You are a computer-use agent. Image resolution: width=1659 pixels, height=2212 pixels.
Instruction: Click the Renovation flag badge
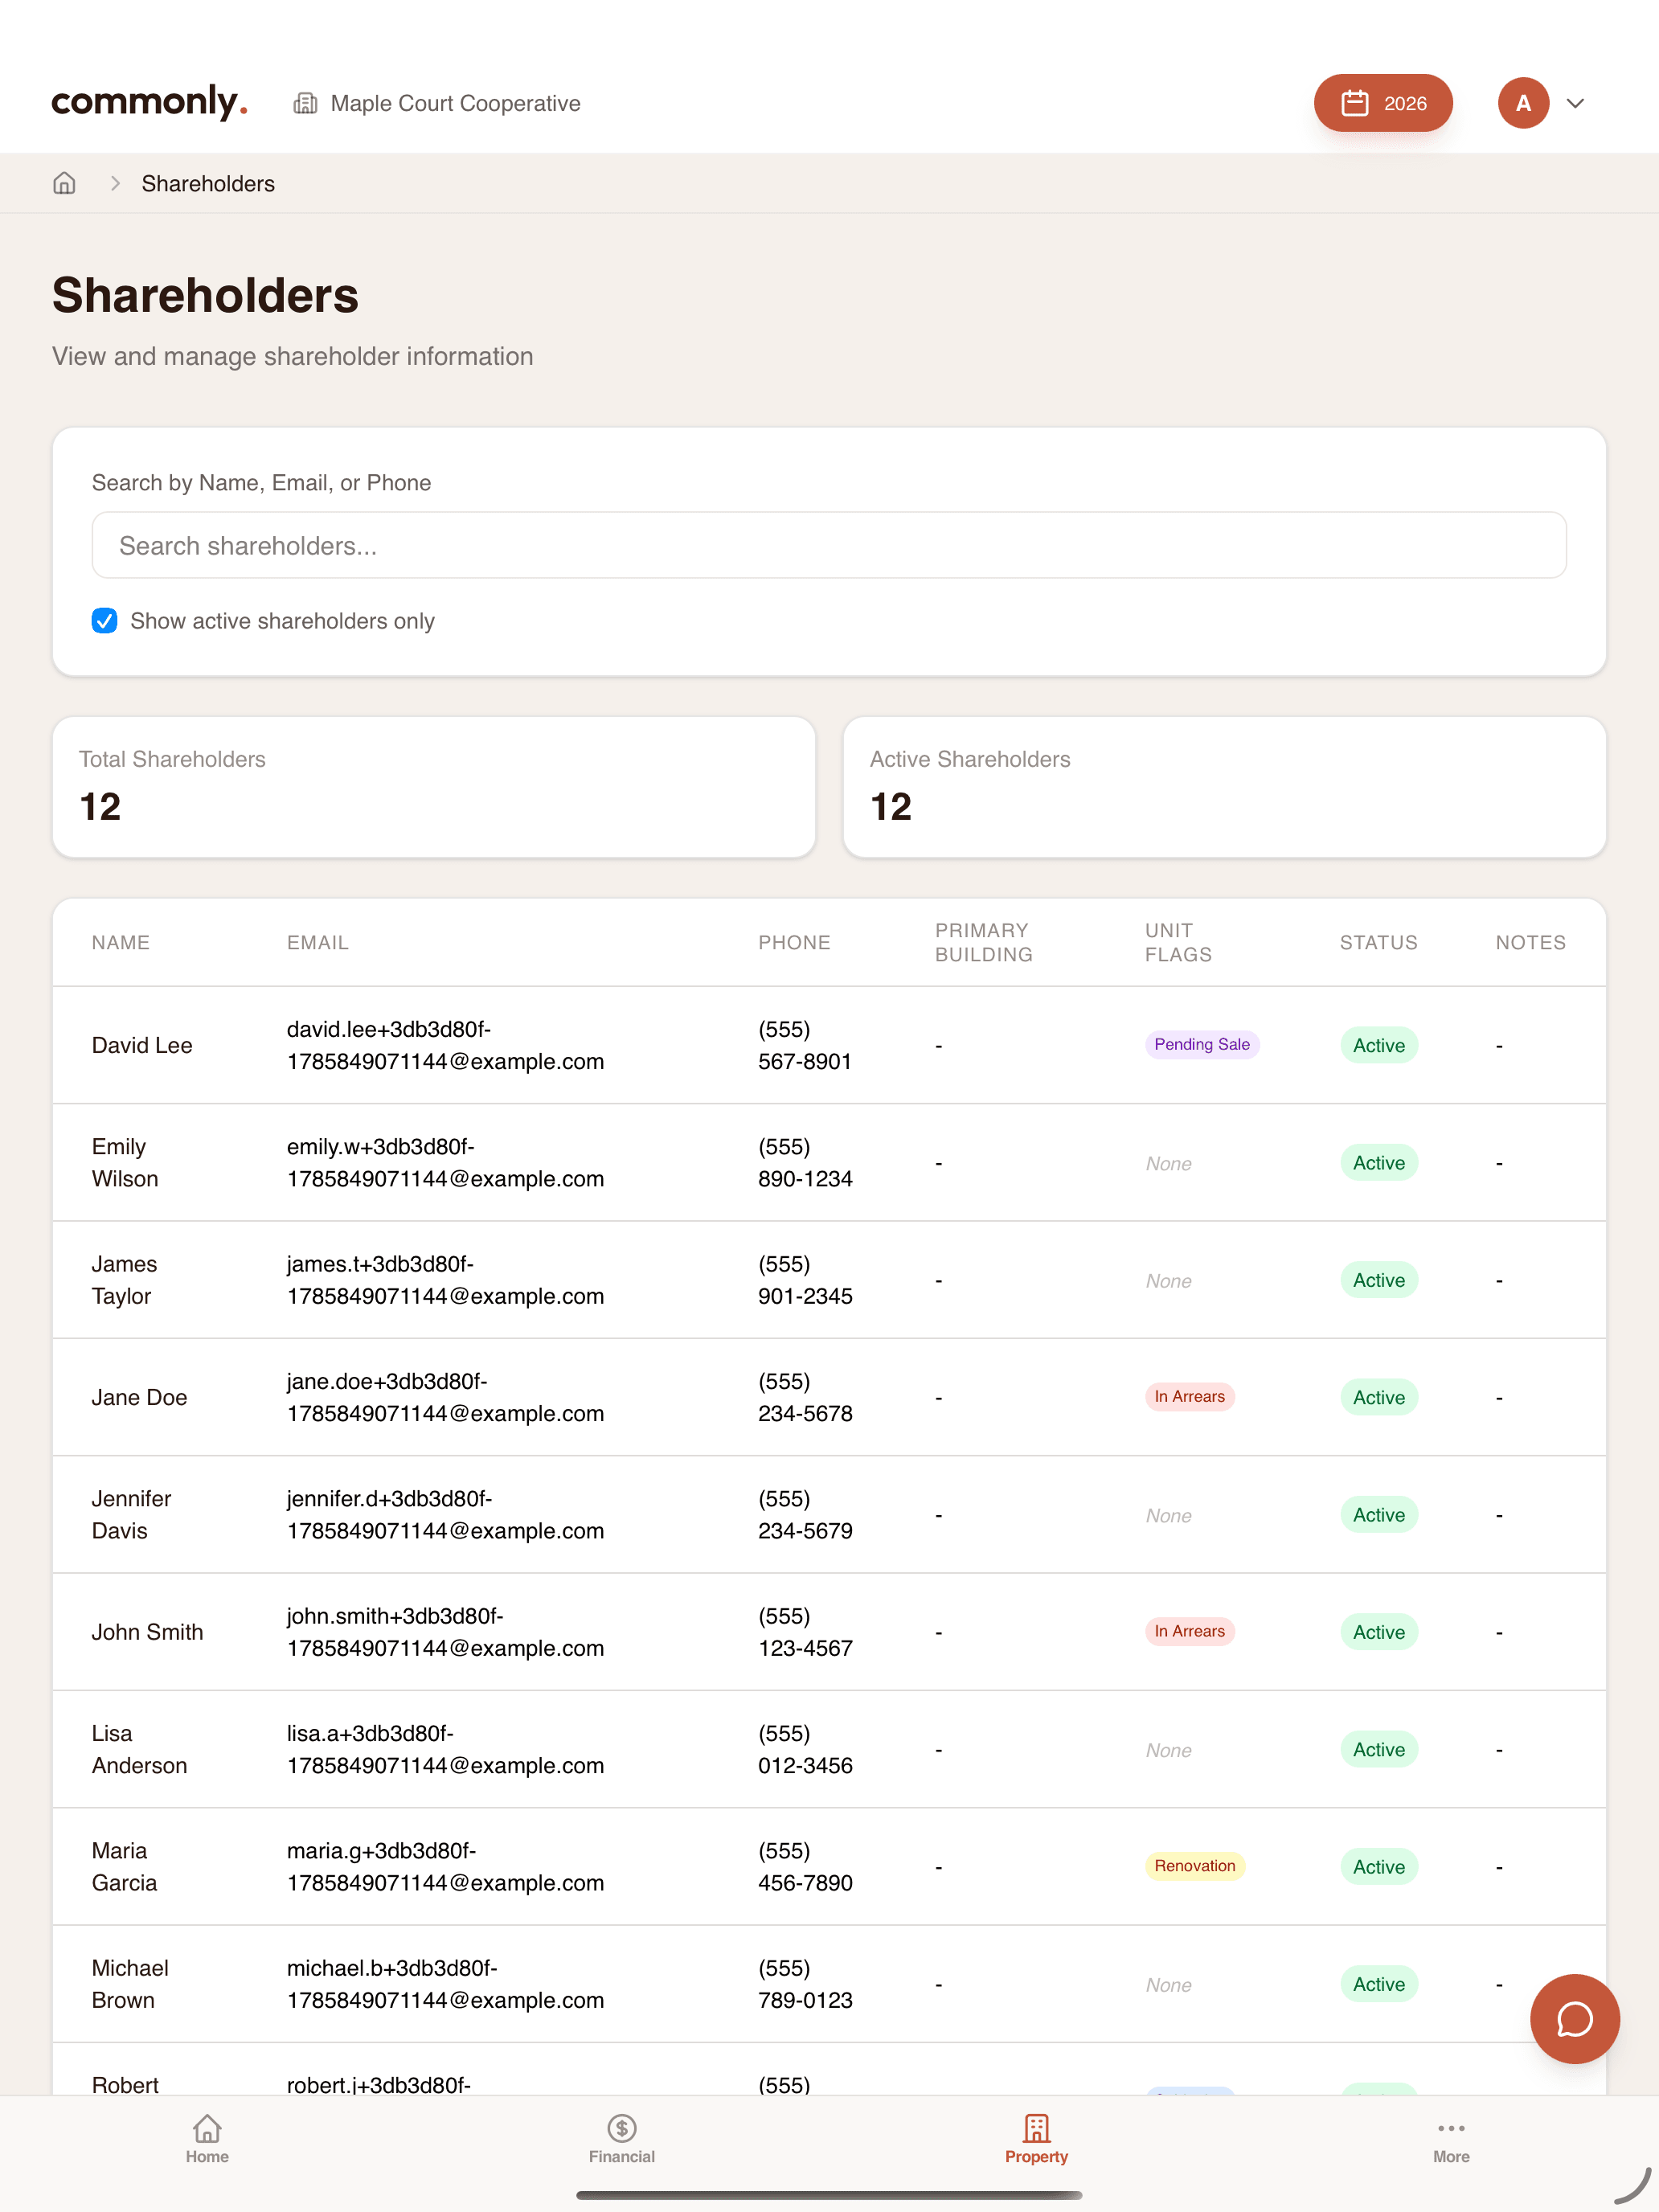click(1194, 1866)
